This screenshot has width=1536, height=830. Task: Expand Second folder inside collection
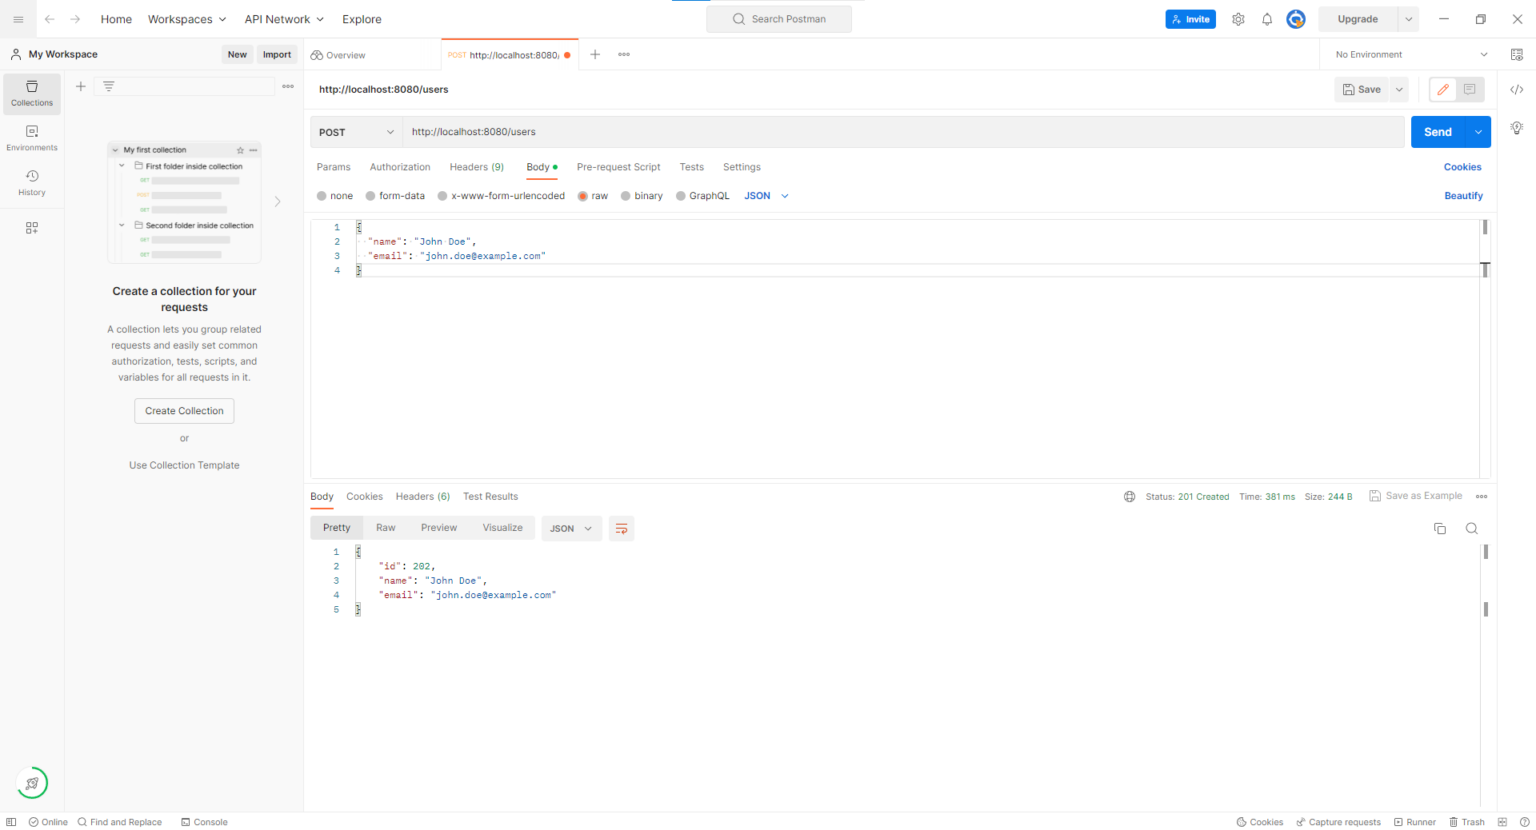pyautogui.click(x=121, y=225)
